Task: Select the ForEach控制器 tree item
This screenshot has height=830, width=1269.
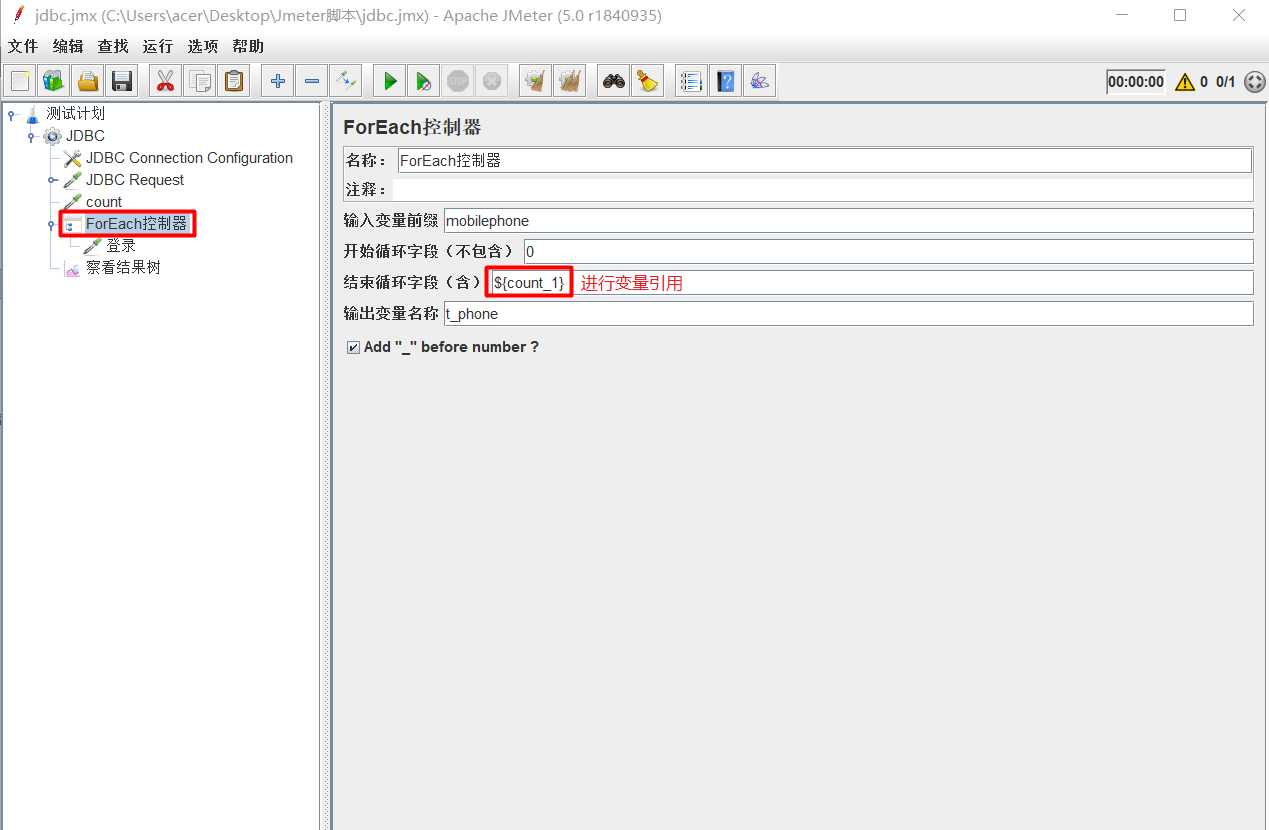Action: (136, 224)
